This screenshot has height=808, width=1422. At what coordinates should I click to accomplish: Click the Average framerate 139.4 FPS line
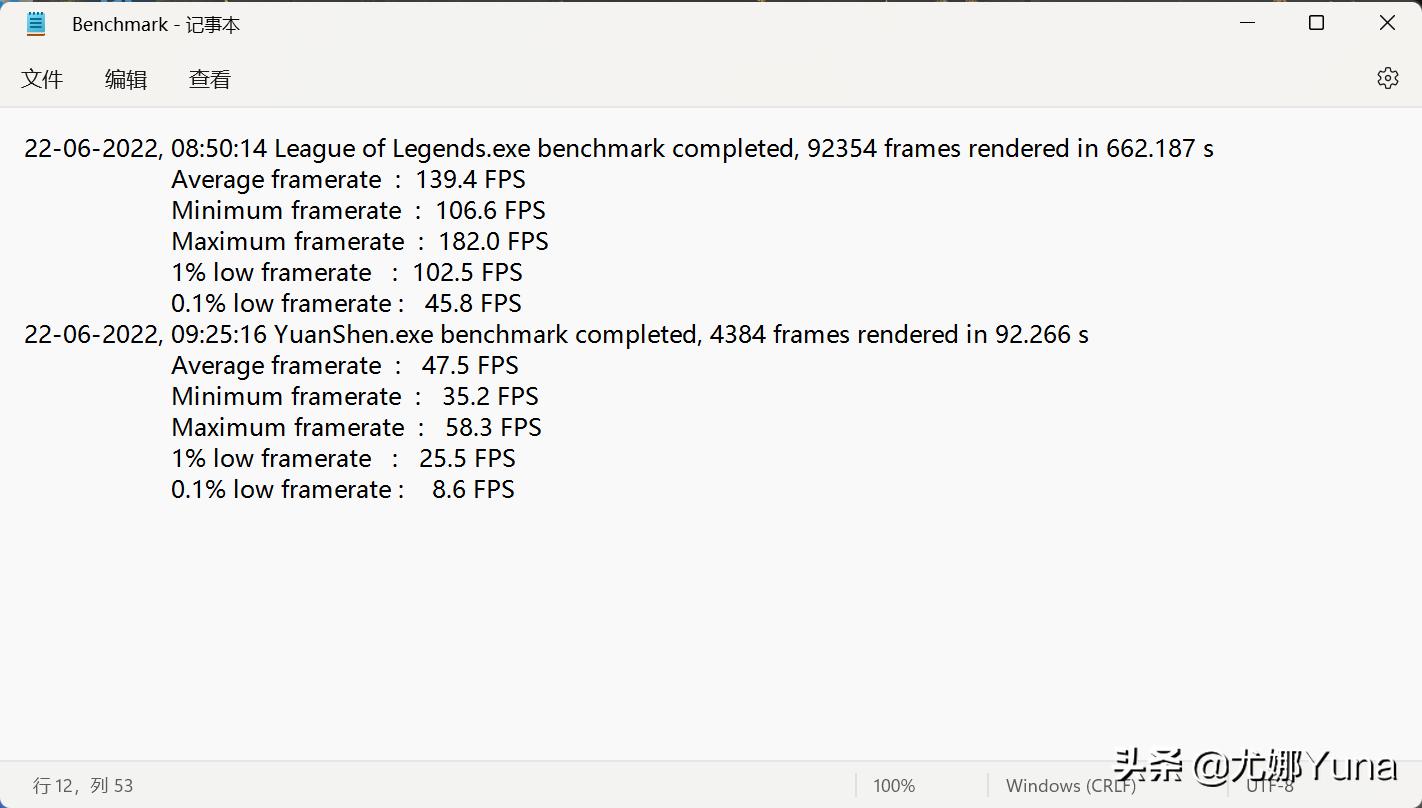click(x=348, y=180)
